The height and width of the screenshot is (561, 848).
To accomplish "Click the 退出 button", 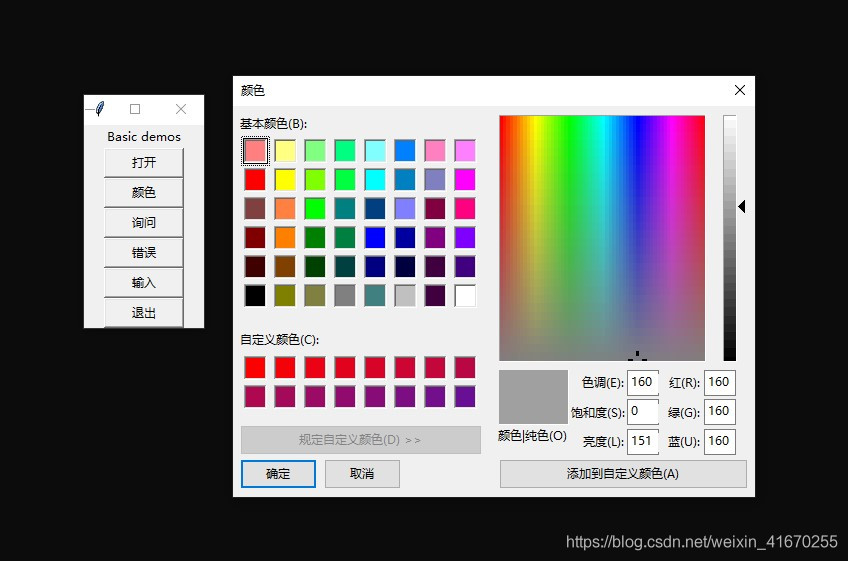I will point(144,313).
